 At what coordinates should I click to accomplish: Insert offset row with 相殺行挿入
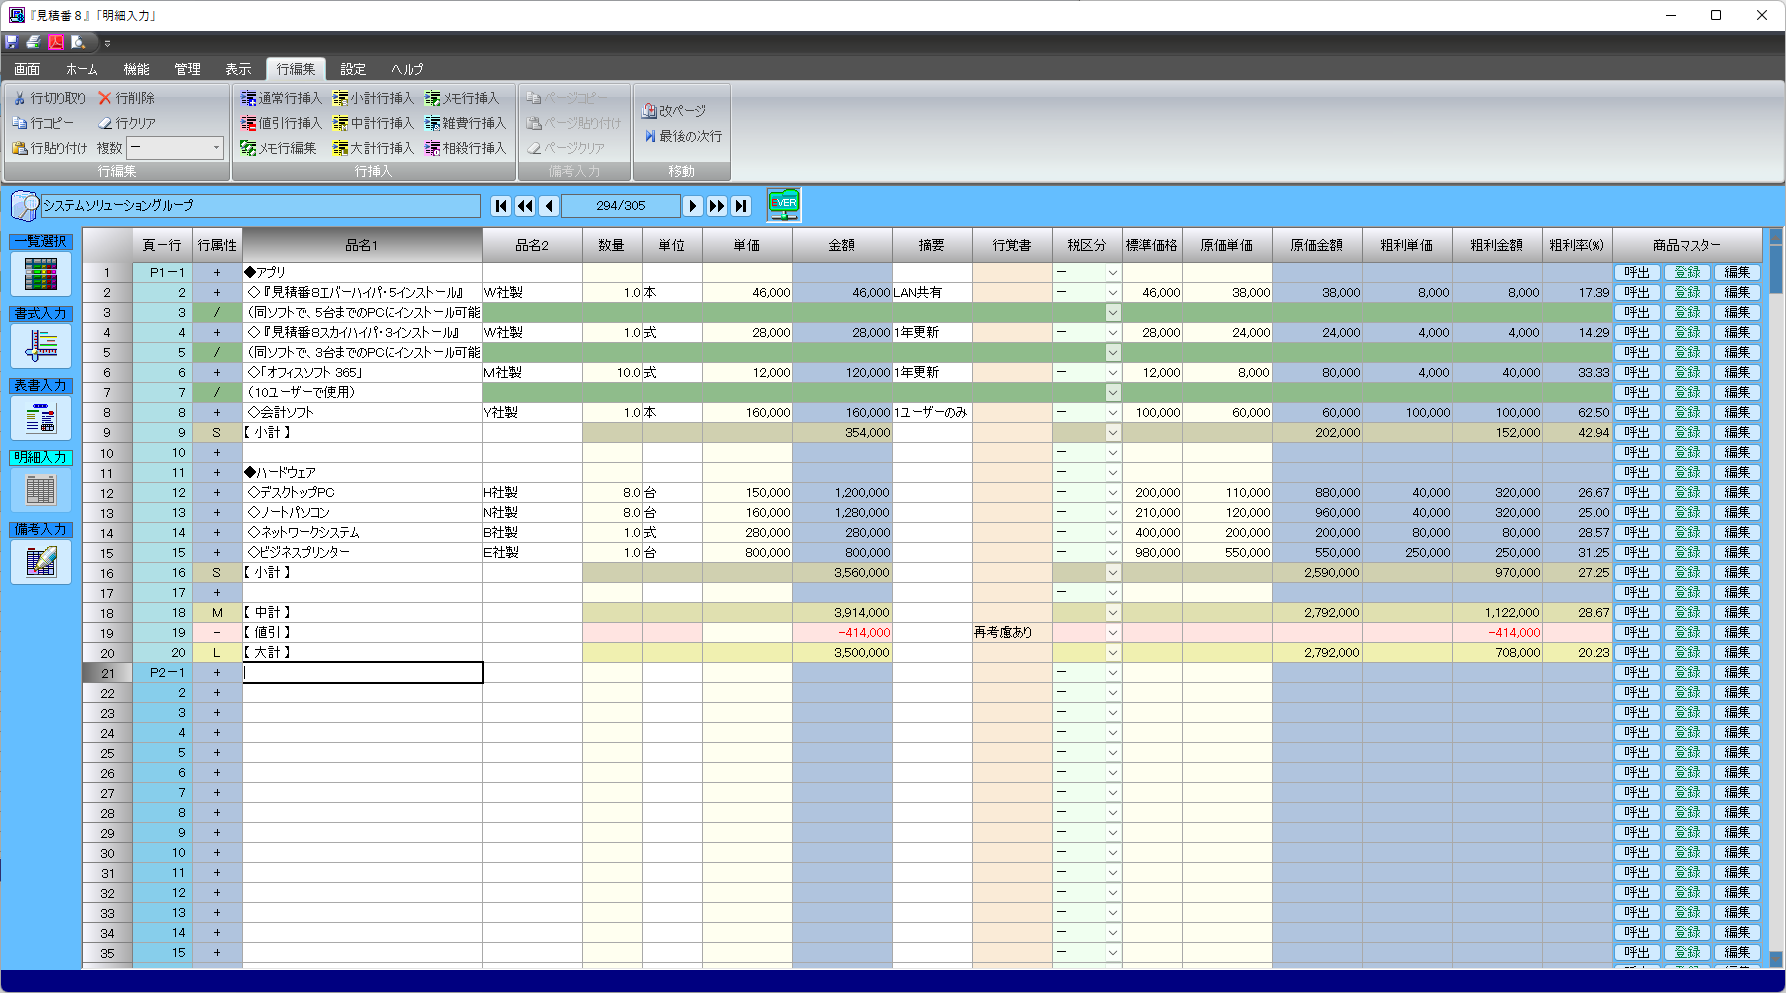[465, 148]
